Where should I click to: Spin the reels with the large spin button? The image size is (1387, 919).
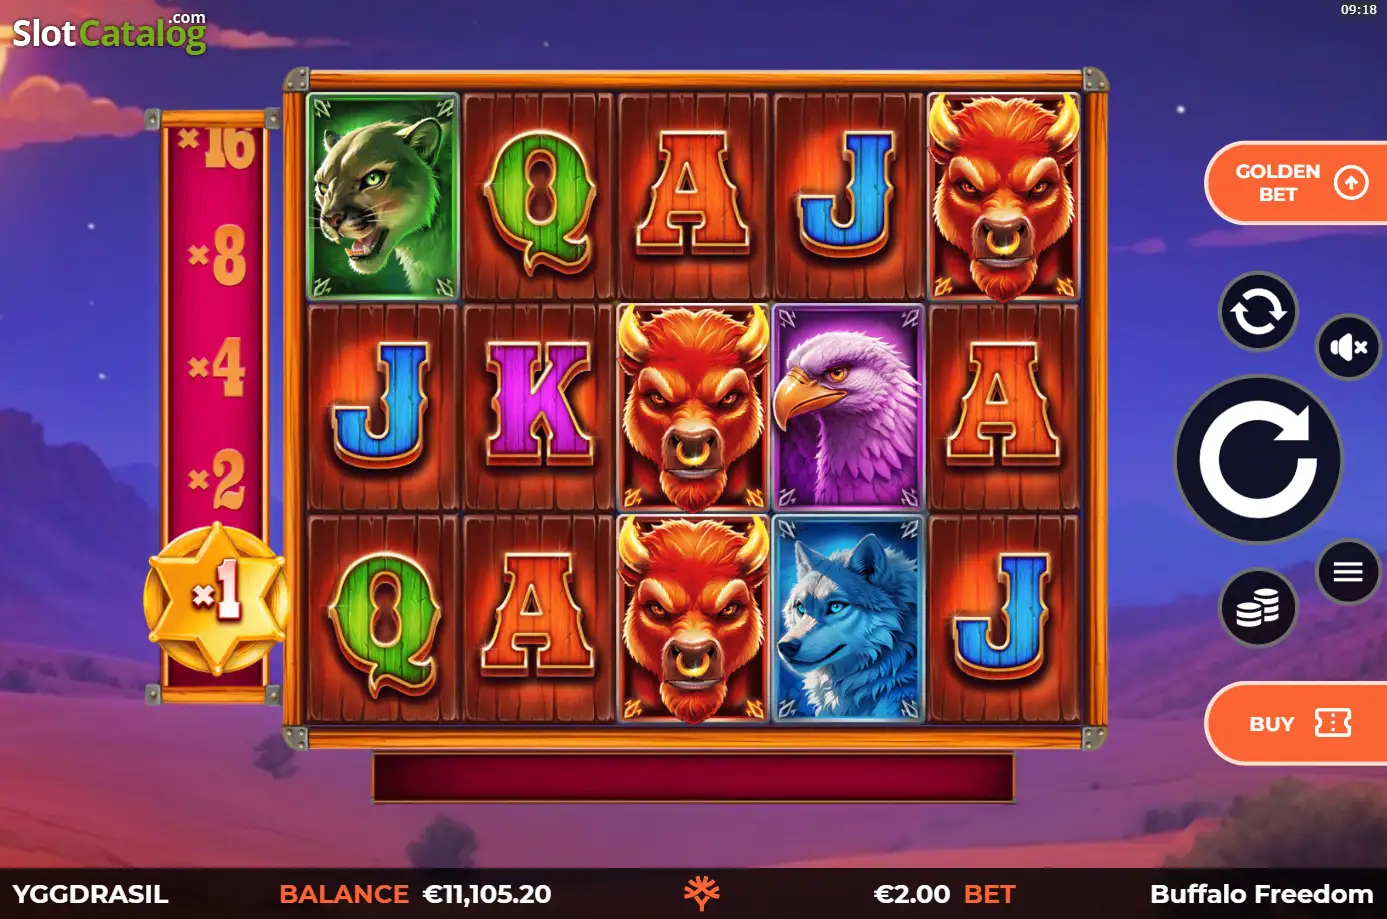pos(1258,460)
